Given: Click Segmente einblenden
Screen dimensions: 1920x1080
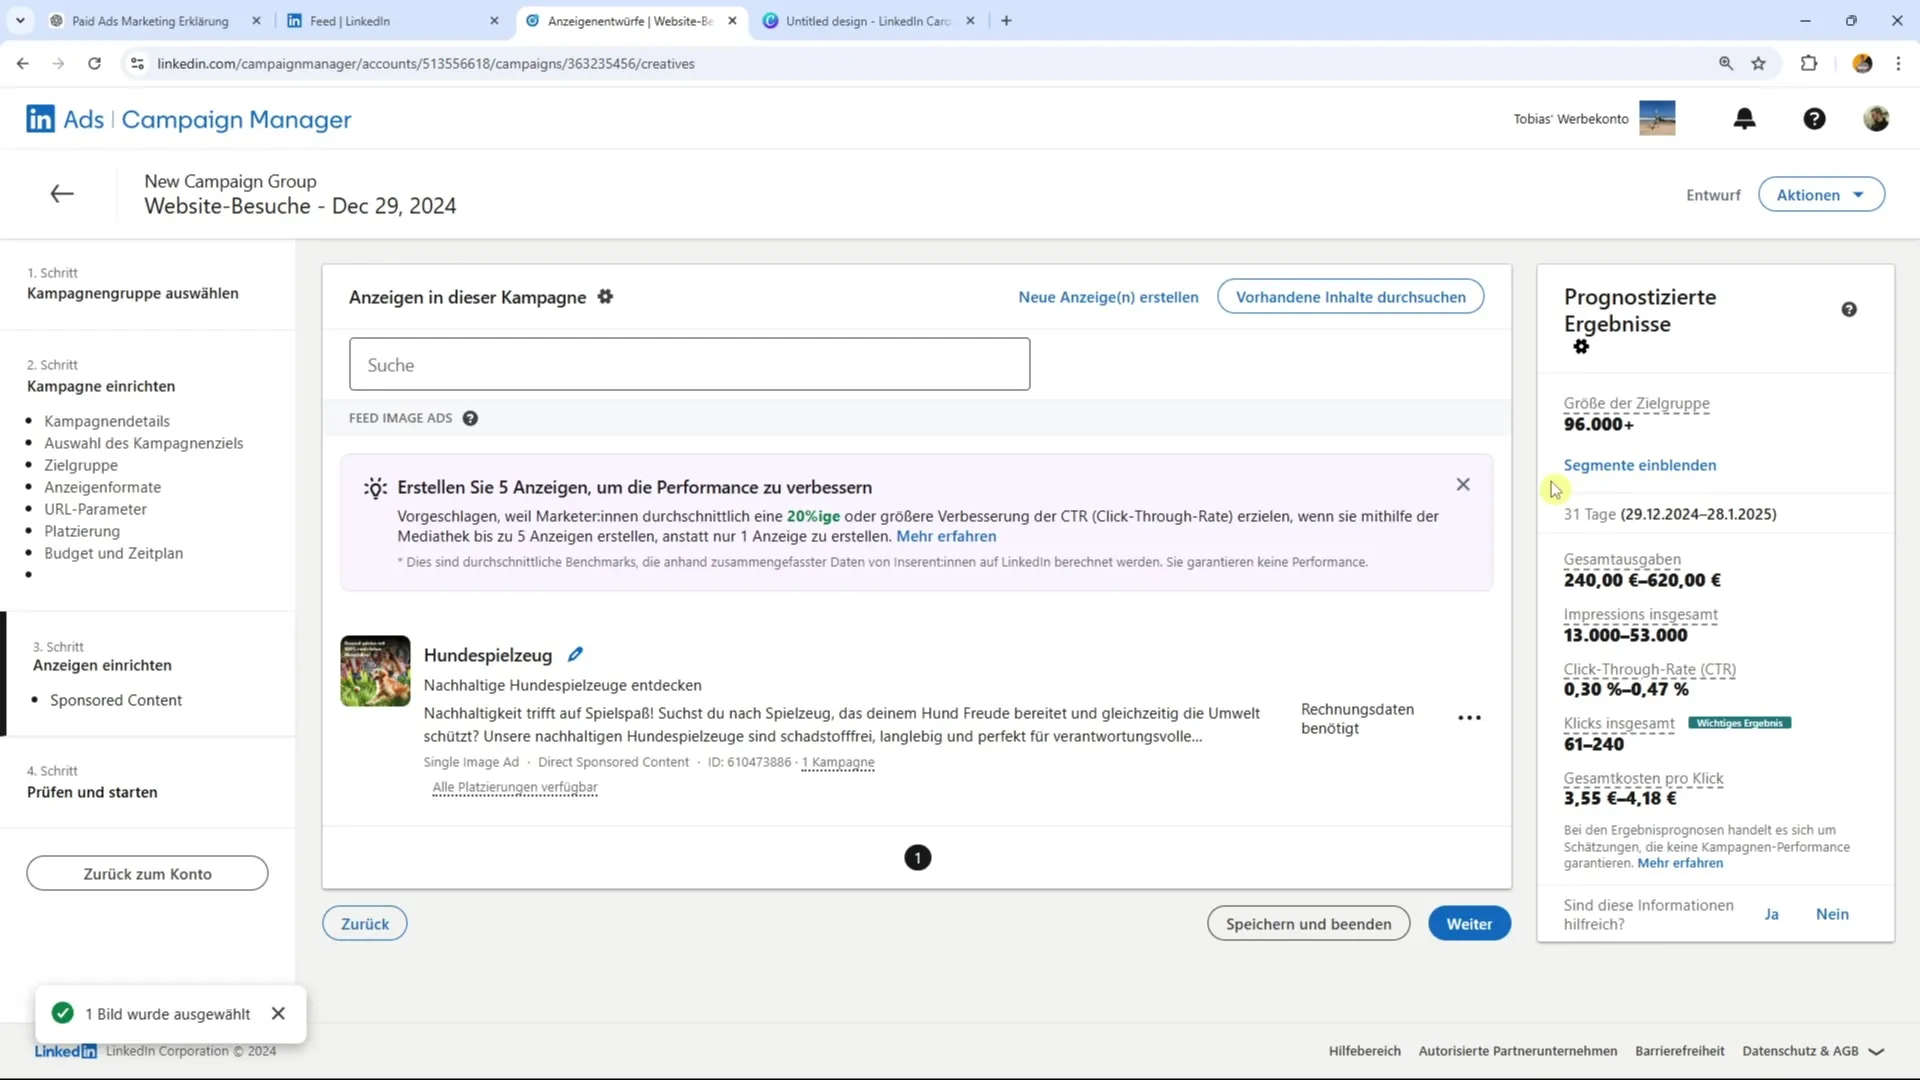Looking at the screenshot, I should [x=1639, y=465].
